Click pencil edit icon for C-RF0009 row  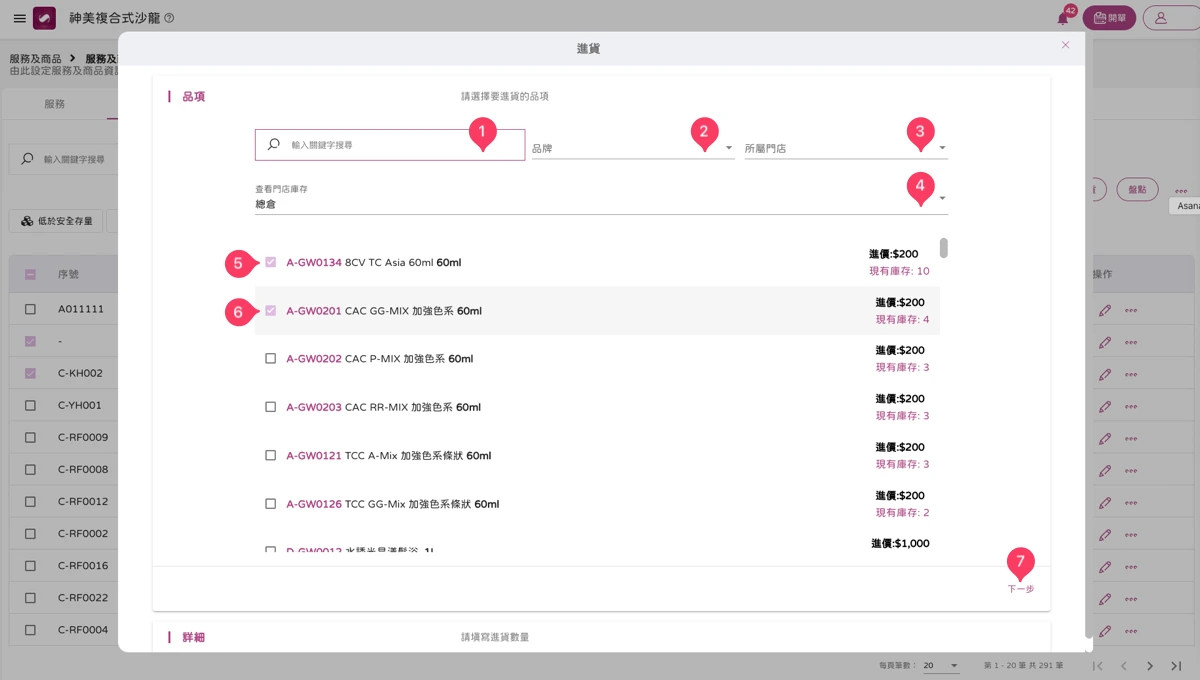point(1105,438)
